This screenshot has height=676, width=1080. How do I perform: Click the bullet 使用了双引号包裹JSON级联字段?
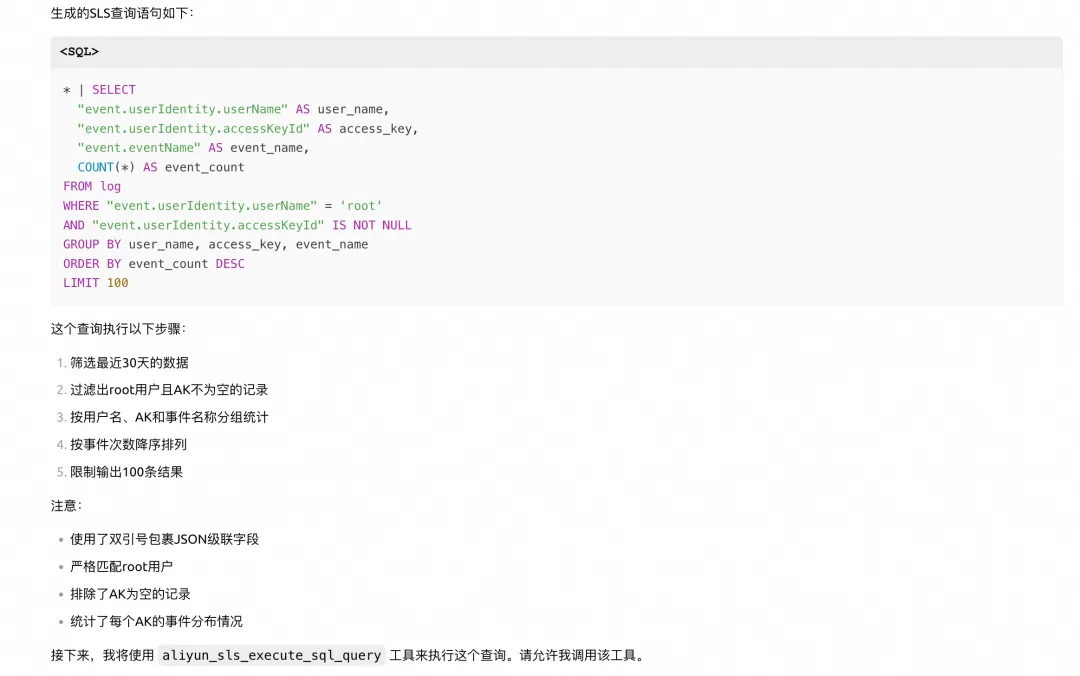coord(164,539)
